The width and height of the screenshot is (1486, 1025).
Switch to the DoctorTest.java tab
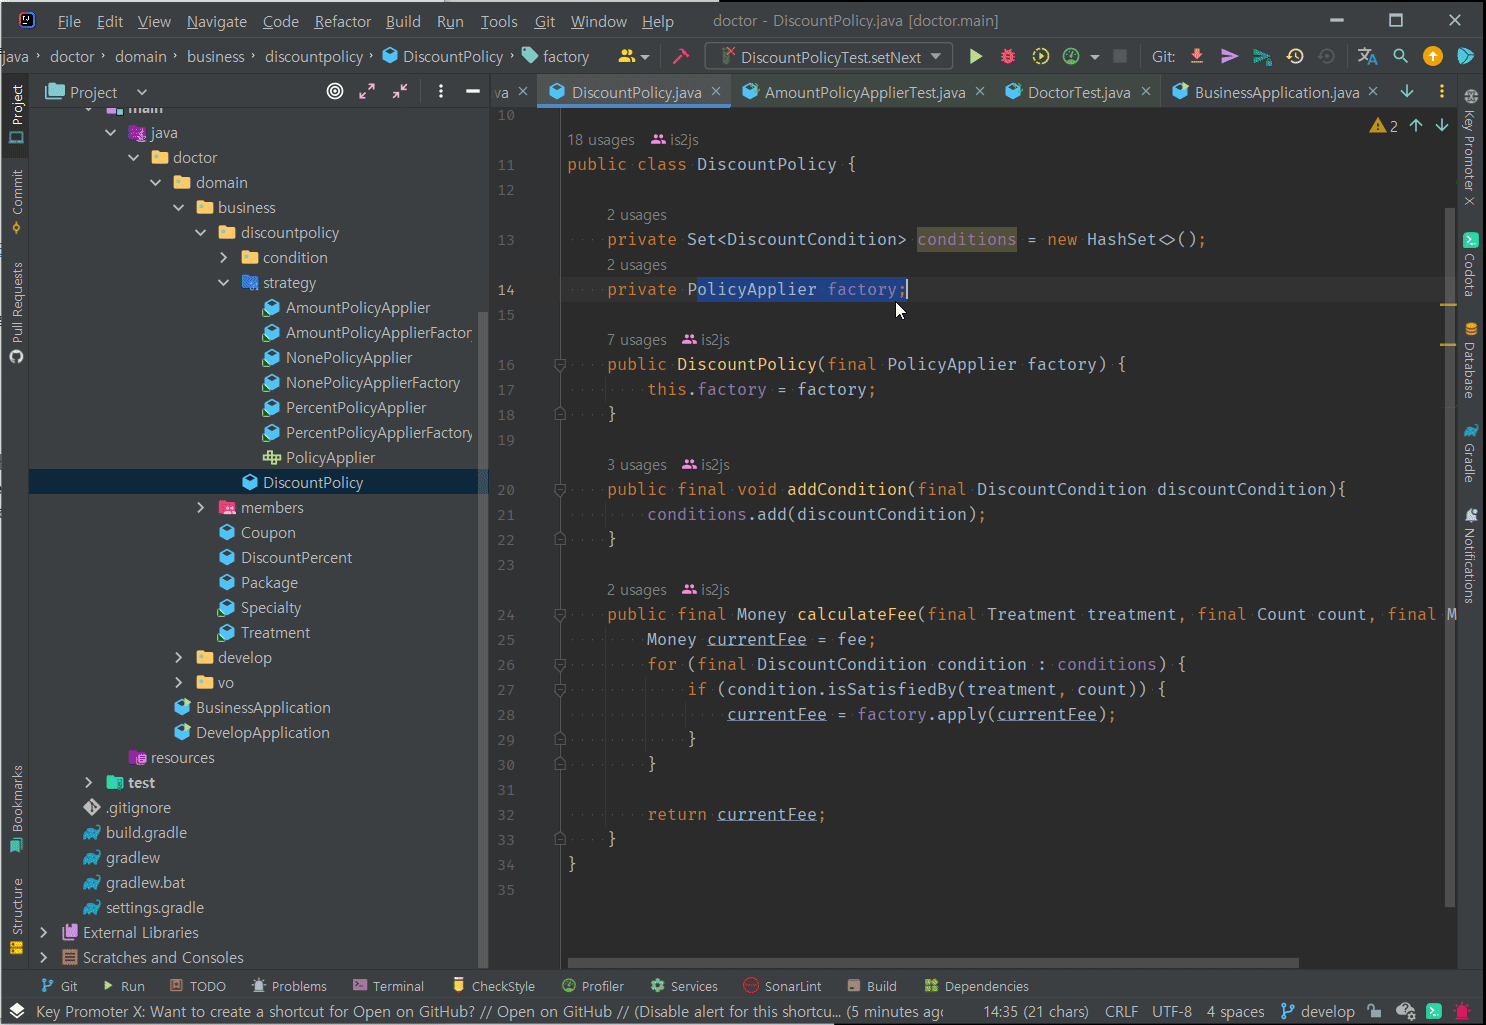pos(1078,92)
